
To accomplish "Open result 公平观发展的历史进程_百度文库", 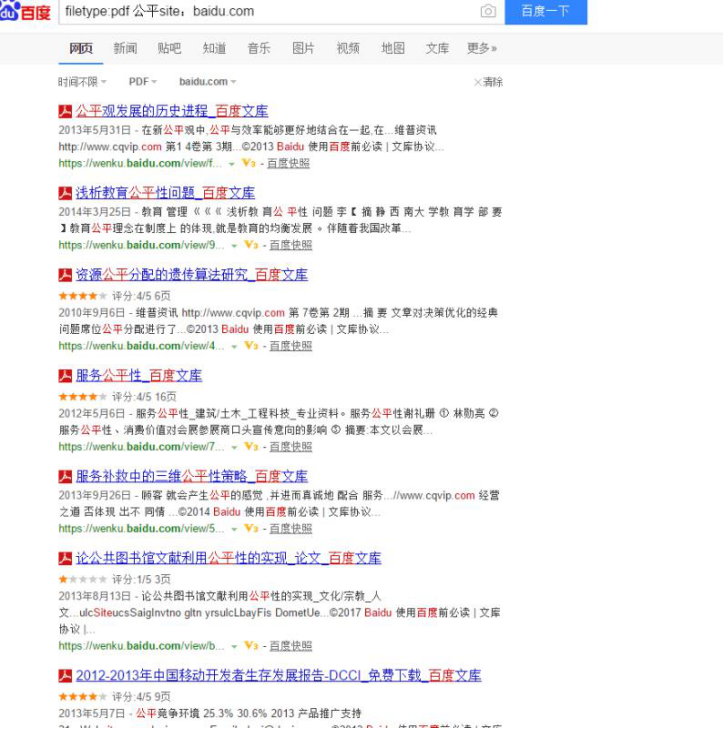I will 172,111.
